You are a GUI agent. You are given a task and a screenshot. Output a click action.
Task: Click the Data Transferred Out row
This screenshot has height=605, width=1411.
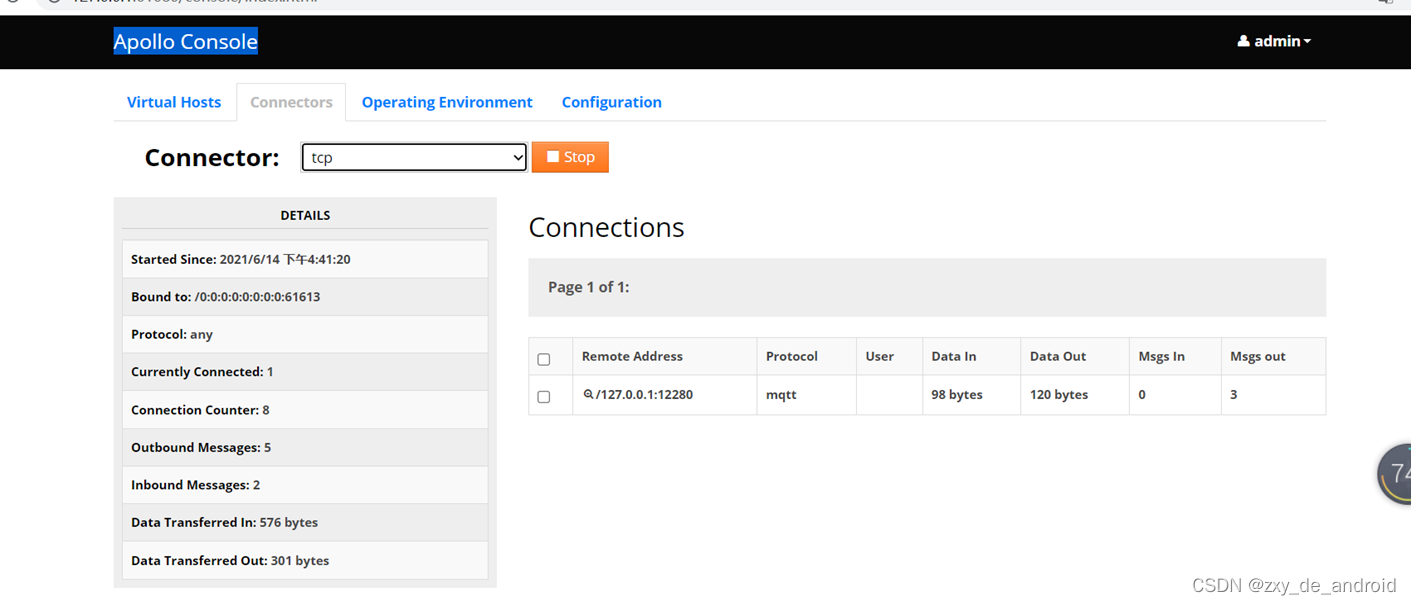point(305,560)
